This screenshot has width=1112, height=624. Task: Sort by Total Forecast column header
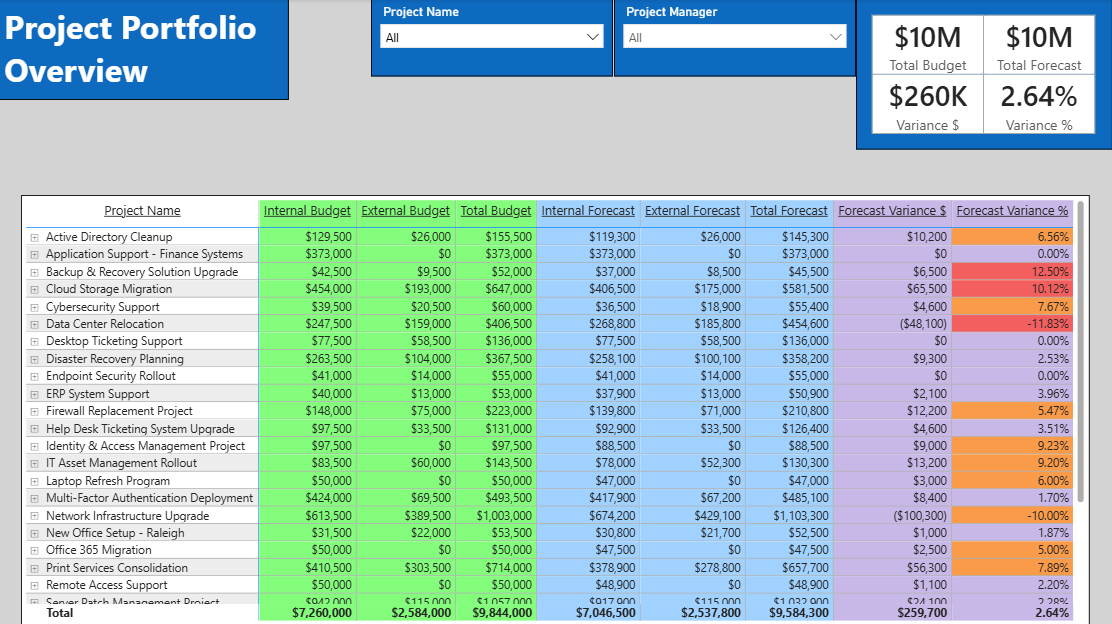789,211
